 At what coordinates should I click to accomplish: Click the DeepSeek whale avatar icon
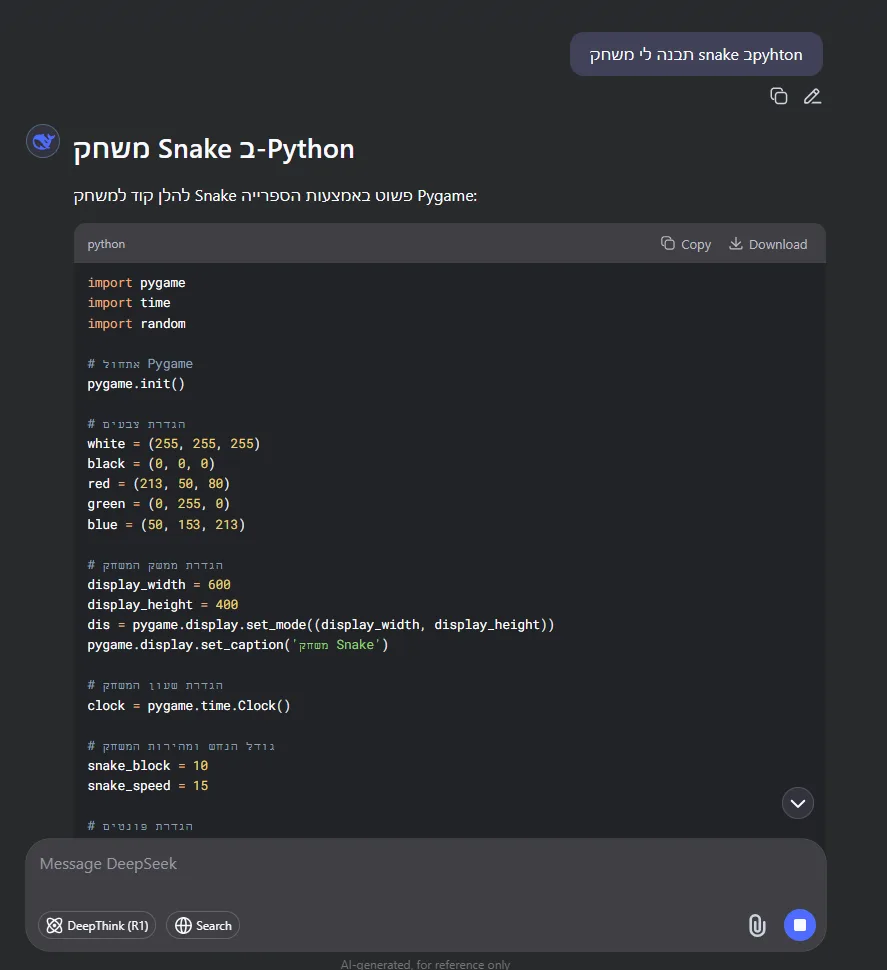pos(43,142)
